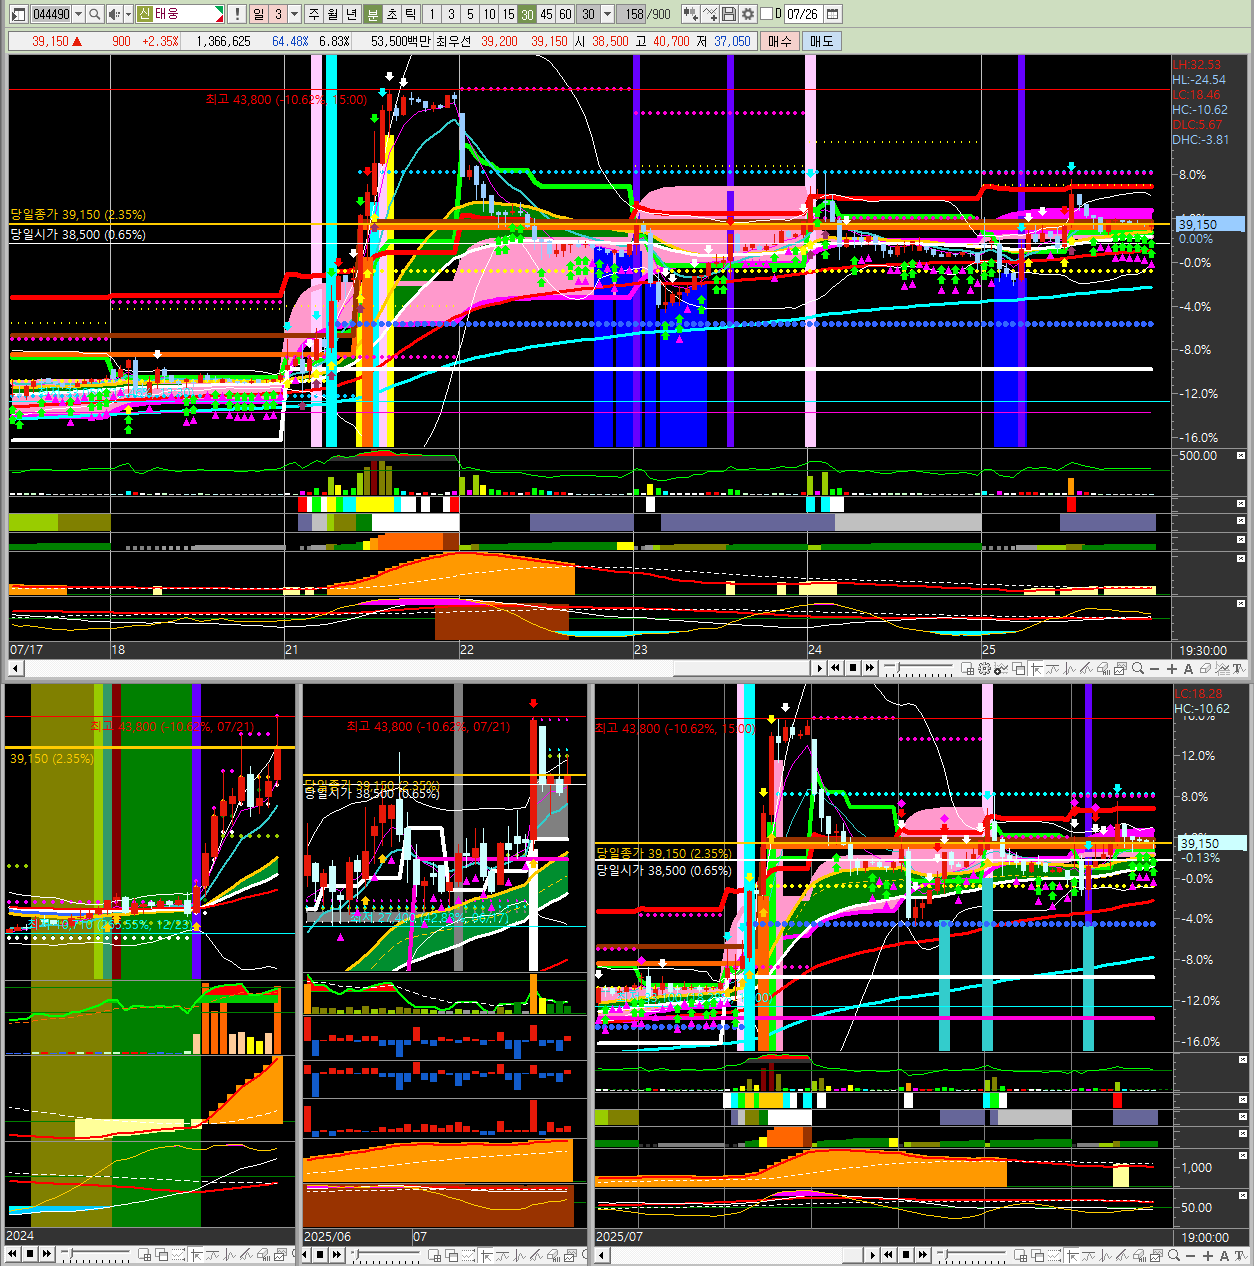Save chart with the floppy disk icon
The width and height of the screenshot is (1254, 1266).
(x=729, y=14)
